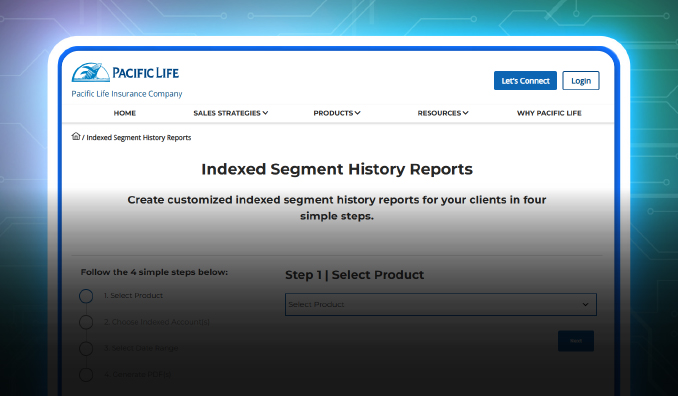Viewport: 678px width, 396px height.
Task: Click the 'Follow the 4 simple steps below:' text
Action: tap(154, 272)
